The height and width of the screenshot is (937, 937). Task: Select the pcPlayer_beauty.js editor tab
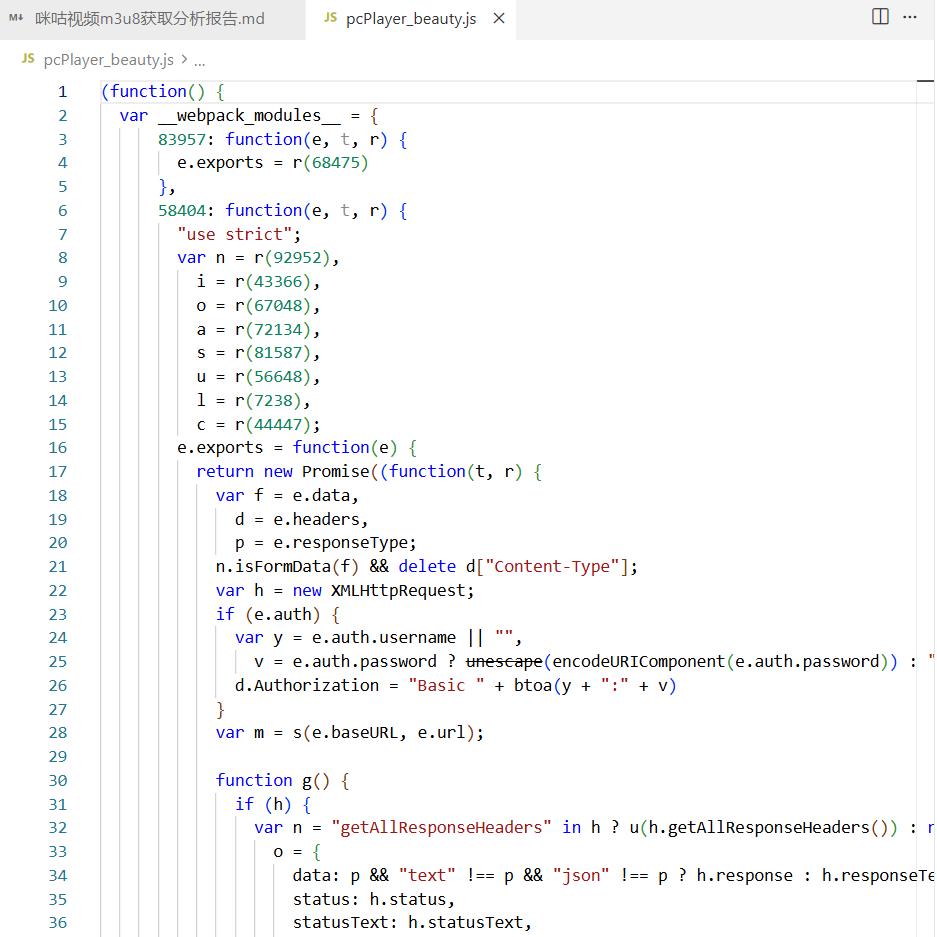[411, 19]
